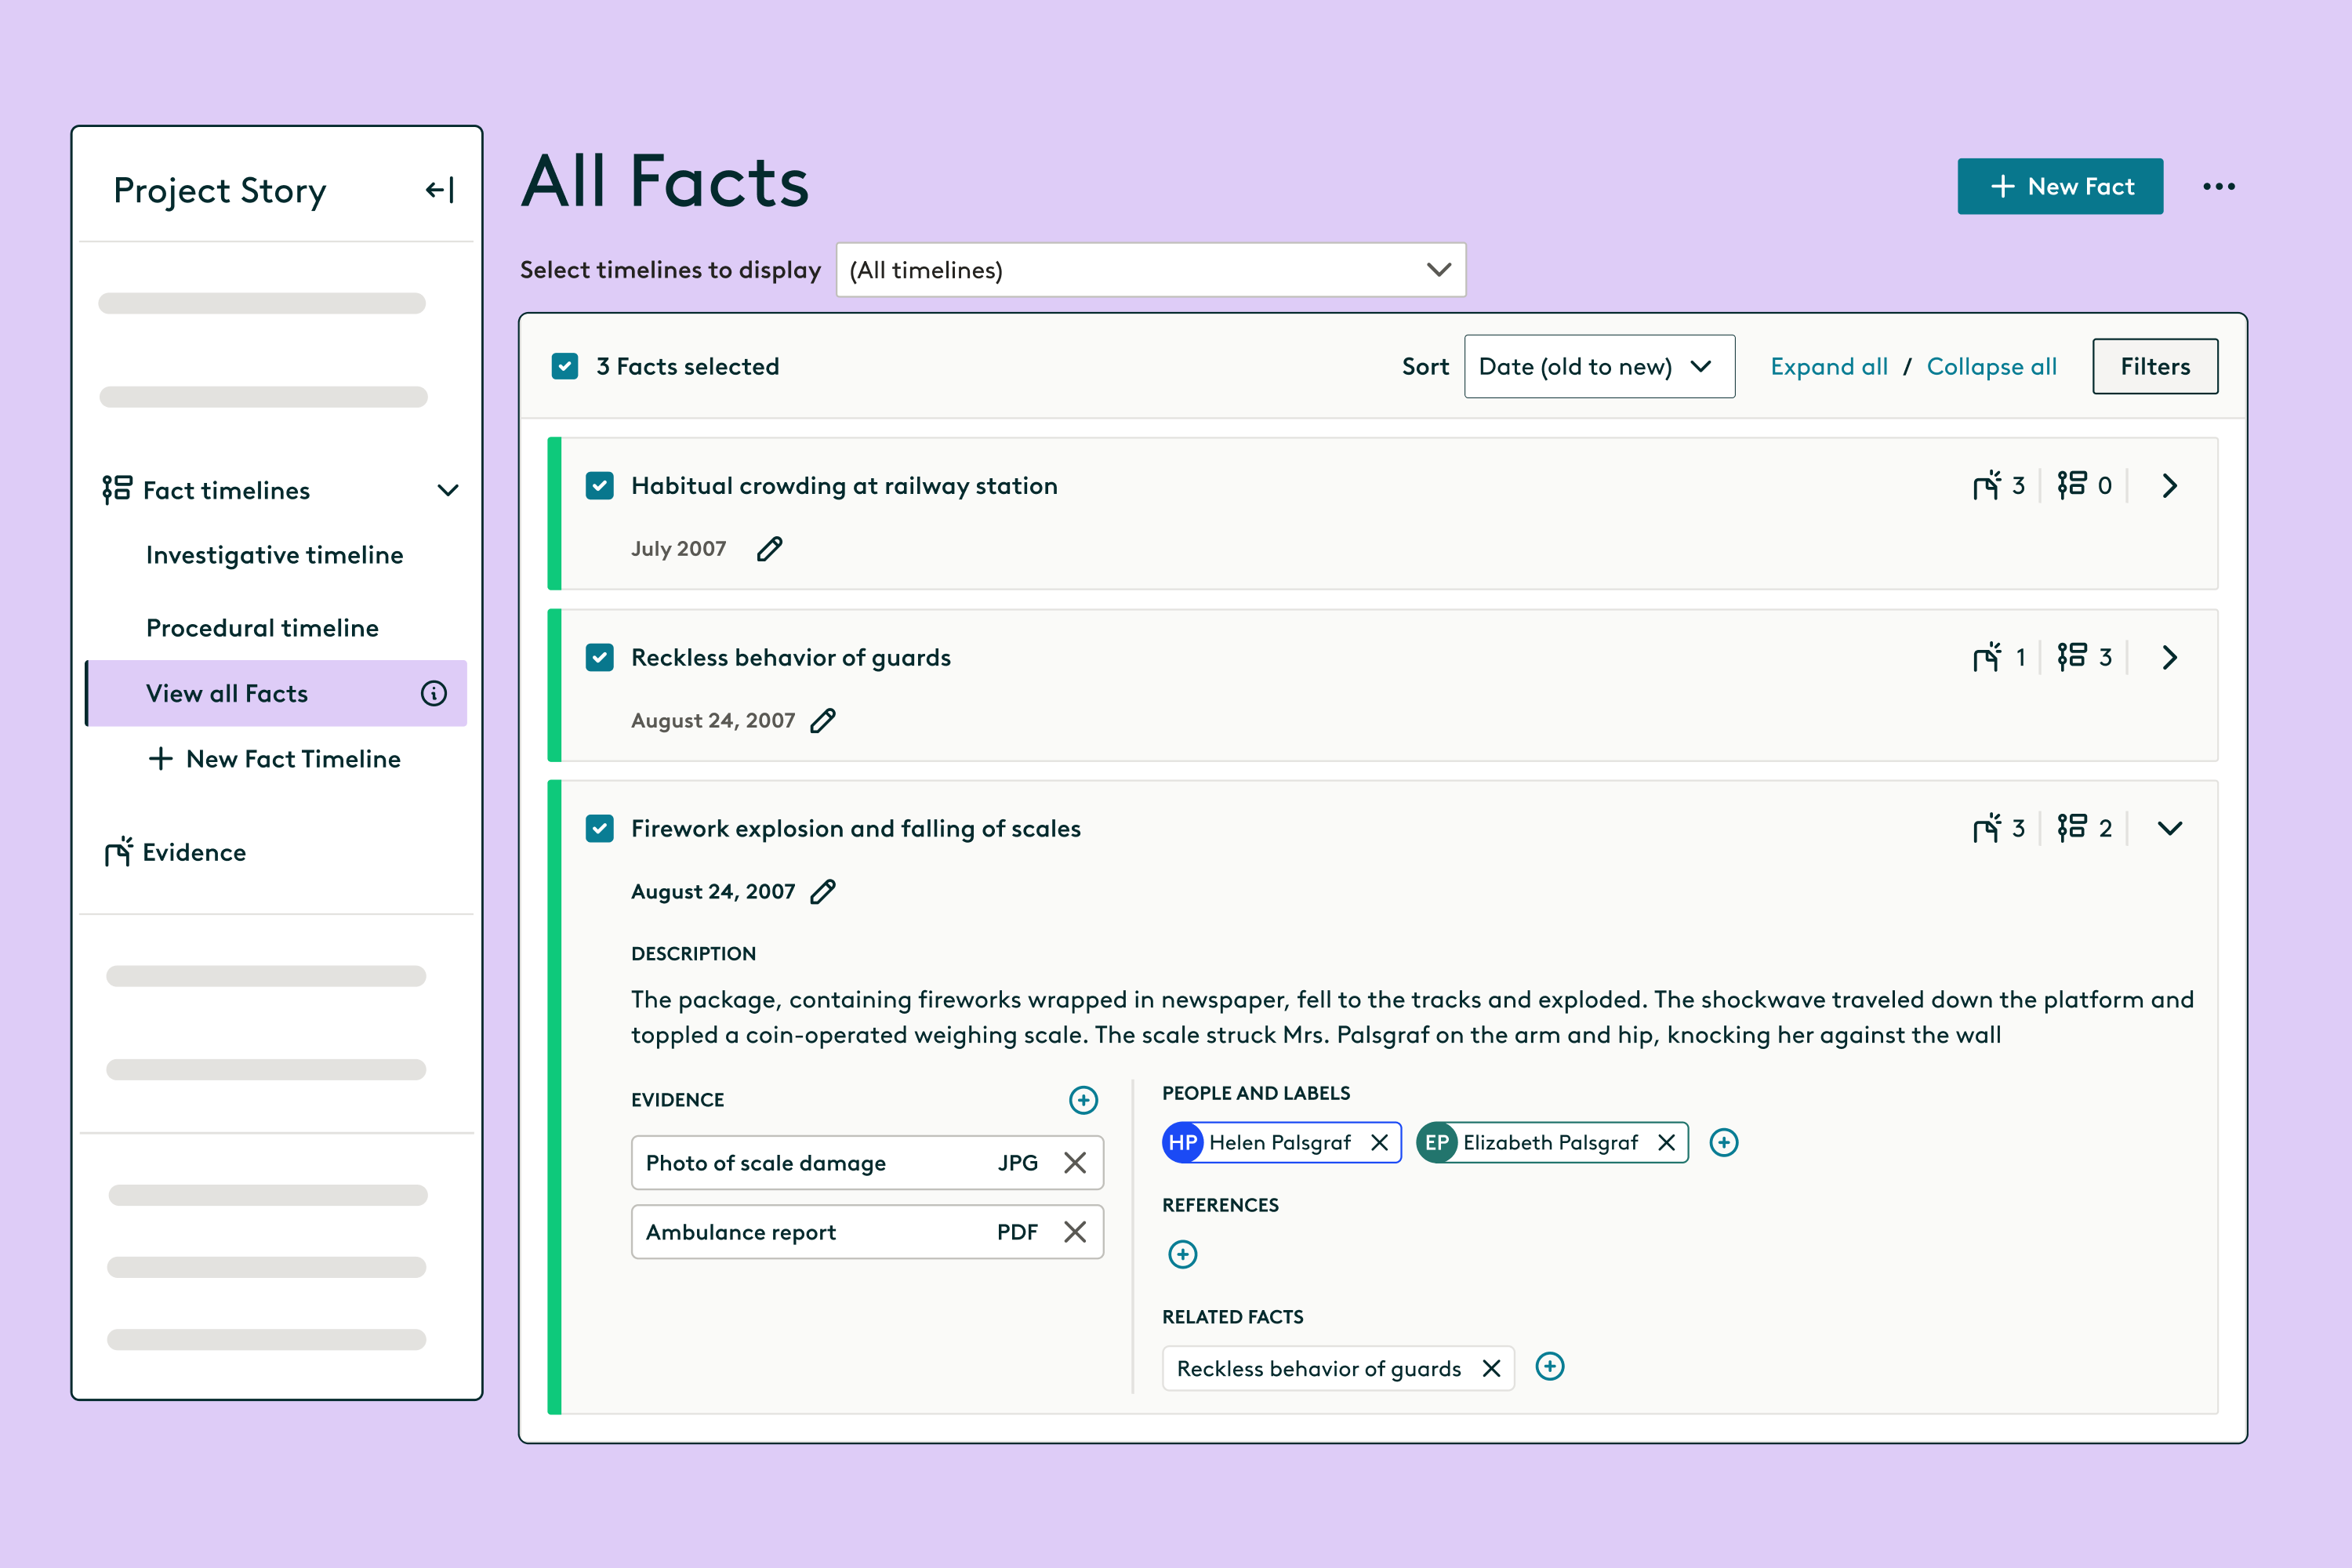
Task: Edit date of Reckless behavior of guards
Action: tap(822, 720)
